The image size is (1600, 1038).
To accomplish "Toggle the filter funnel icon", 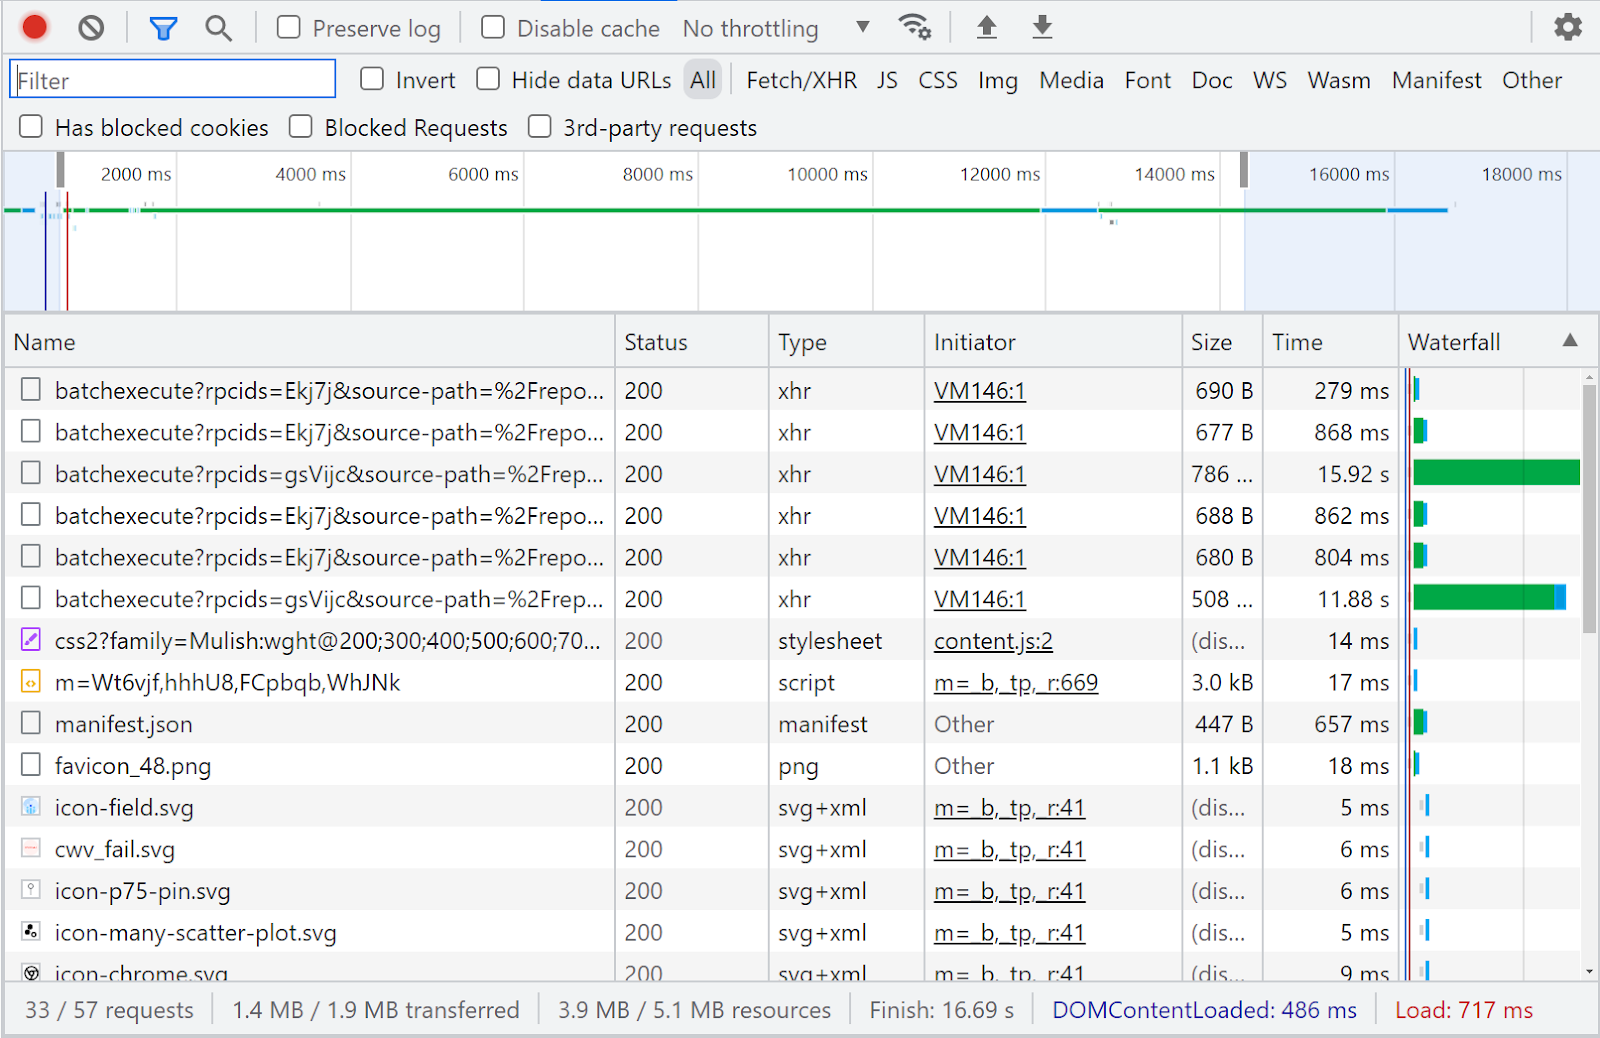I will tap(163, 28).
